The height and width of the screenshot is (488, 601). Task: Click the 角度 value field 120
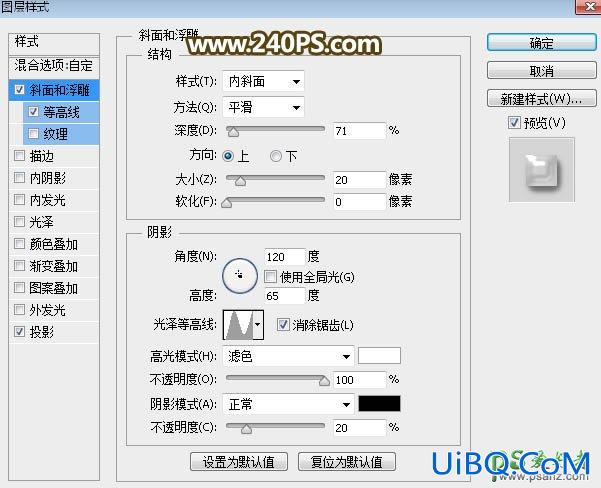(x=284, y=257)
